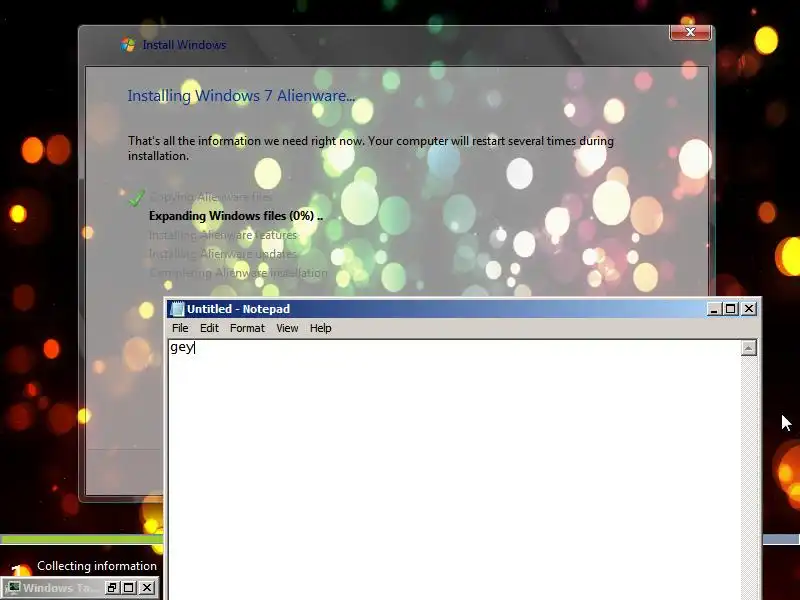
Task: Click the "Collecting information" stage label
Action: pyautogui.click(x=97, y=566)
